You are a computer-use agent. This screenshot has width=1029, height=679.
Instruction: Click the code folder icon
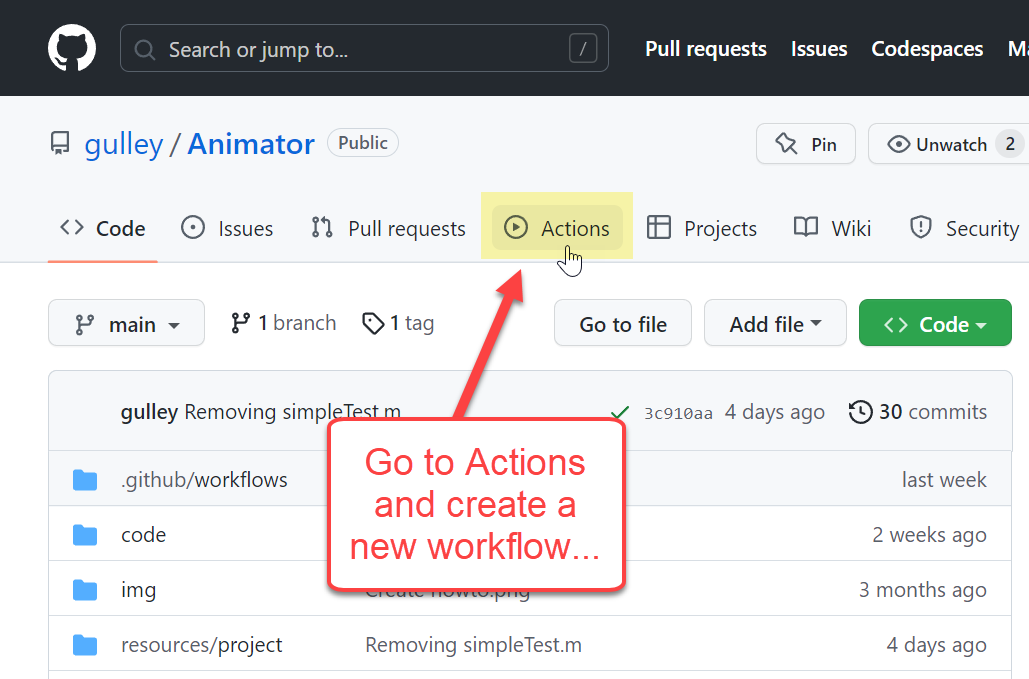tap(85, 535)
